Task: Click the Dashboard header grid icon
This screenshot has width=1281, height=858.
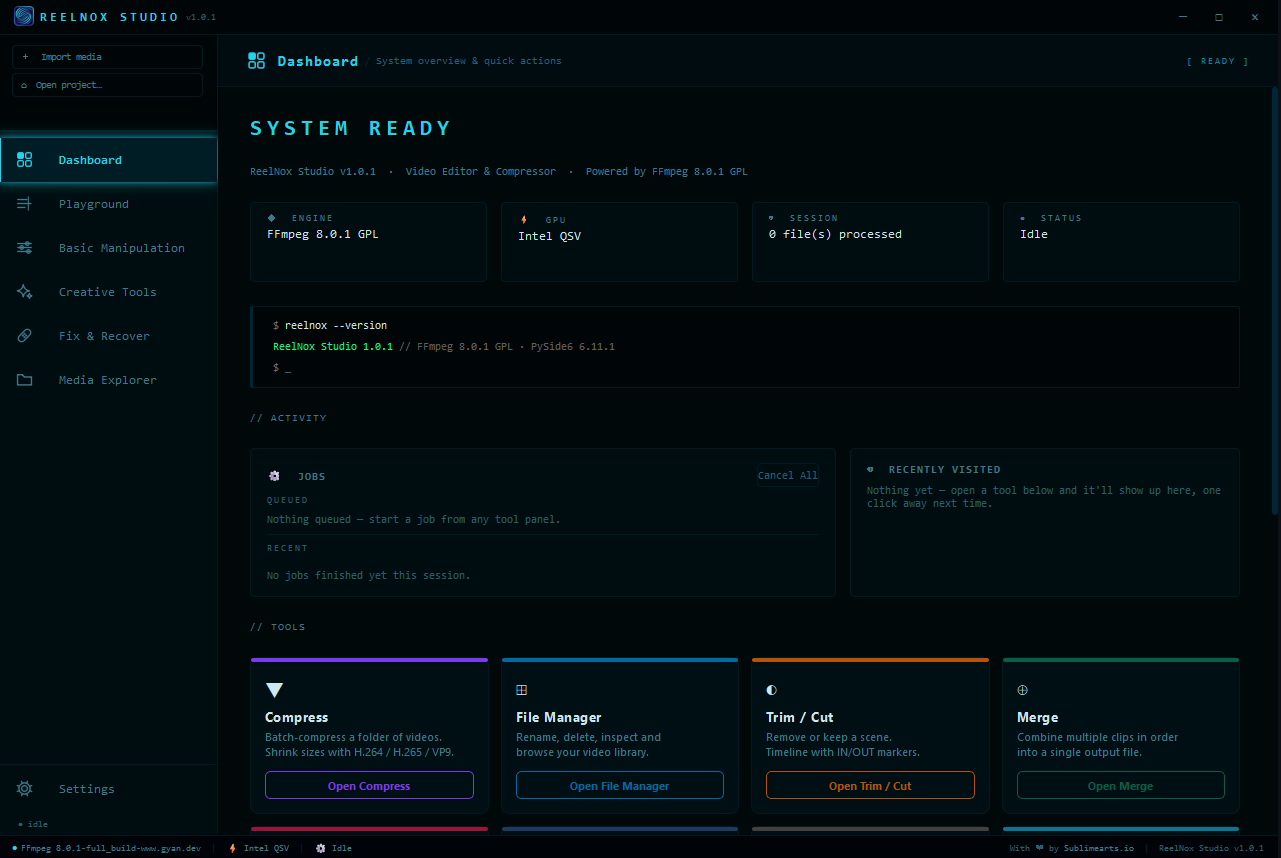Action: click(x=257, y=61)
